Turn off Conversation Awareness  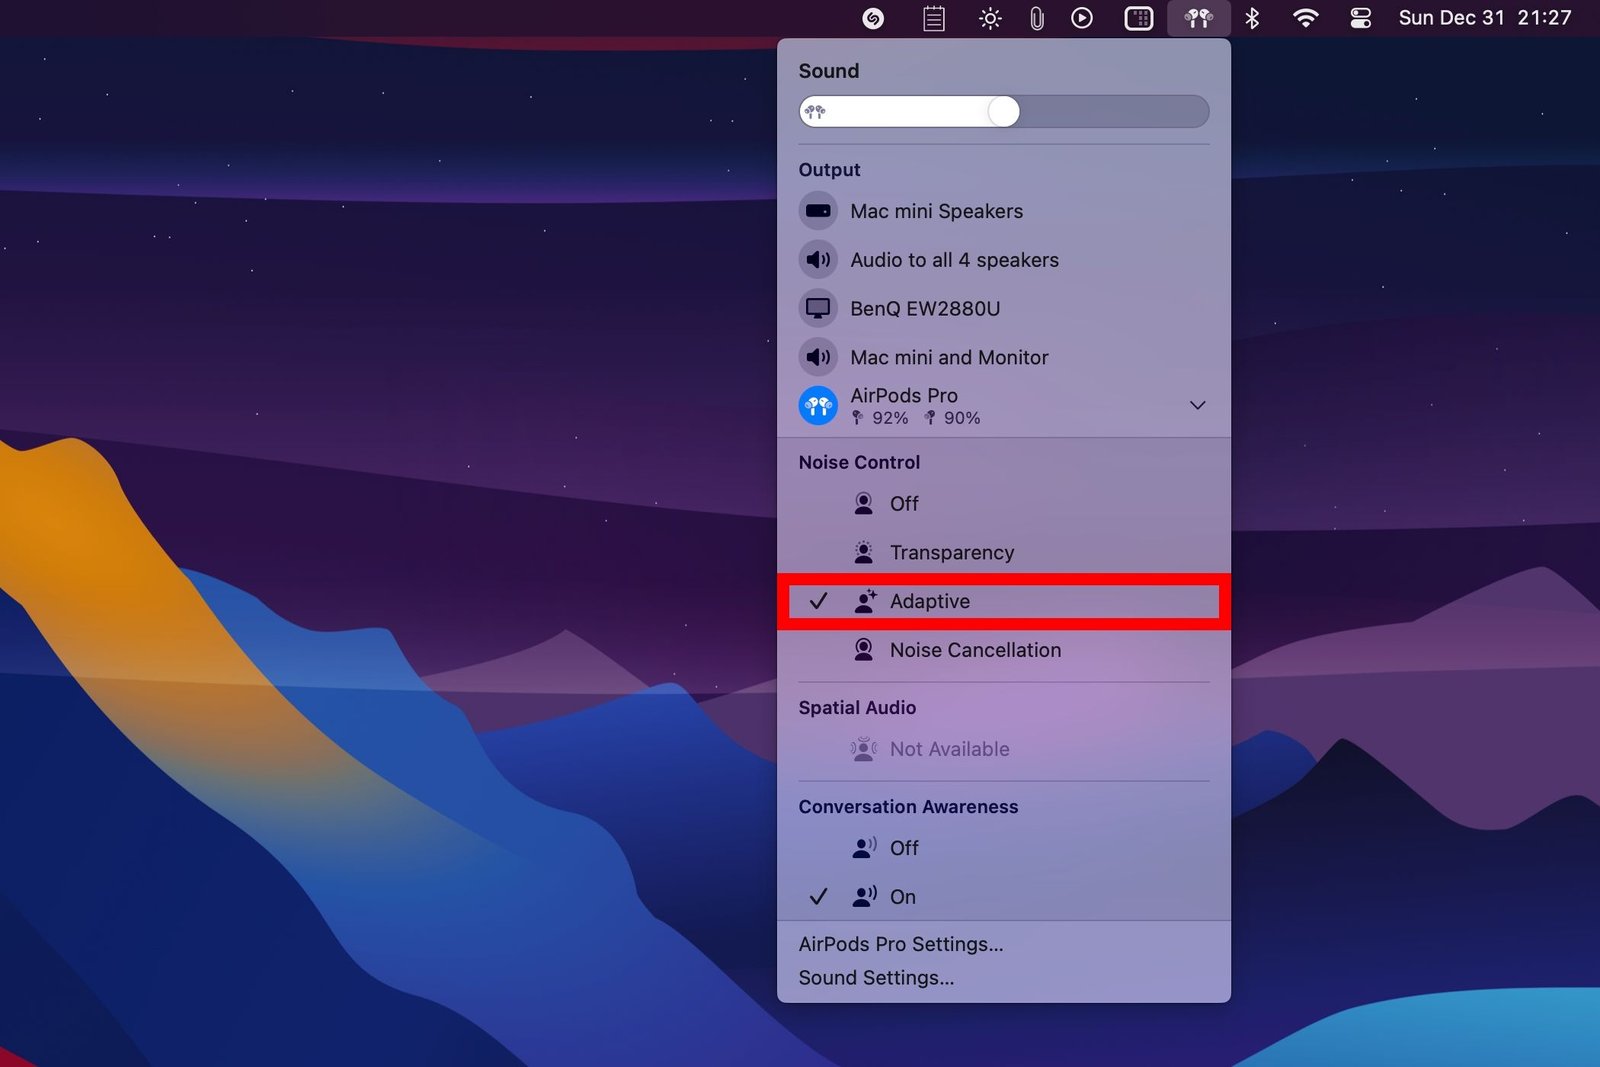[903, 847]
